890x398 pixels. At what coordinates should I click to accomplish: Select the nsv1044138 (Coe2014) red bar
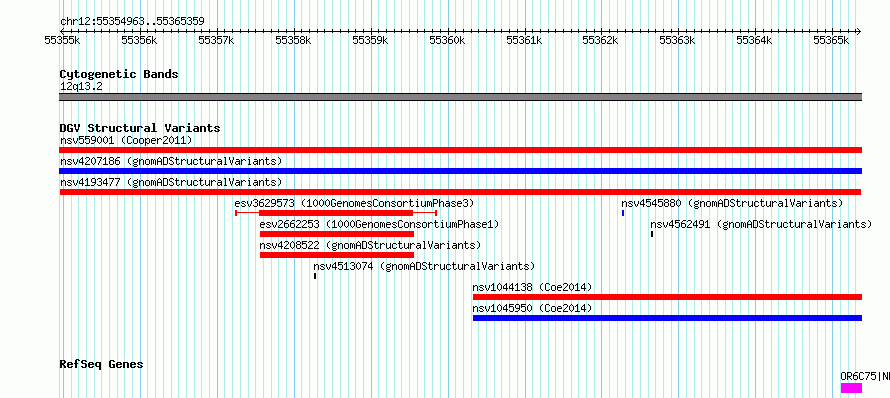pyautogui.click(x=668, y=297)
